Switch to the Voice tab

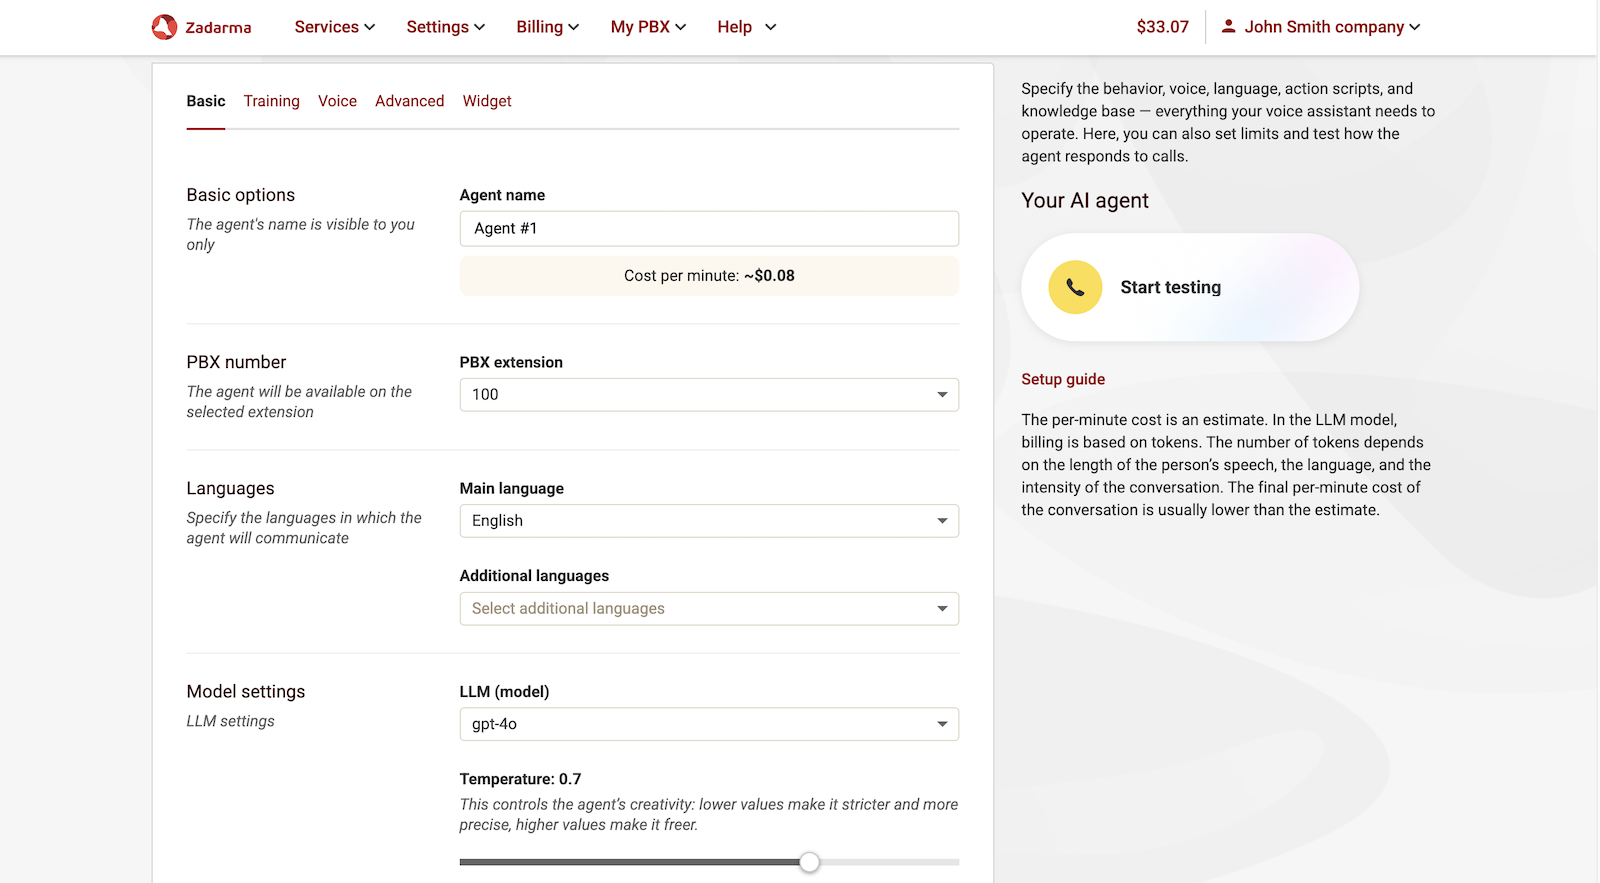338,101
